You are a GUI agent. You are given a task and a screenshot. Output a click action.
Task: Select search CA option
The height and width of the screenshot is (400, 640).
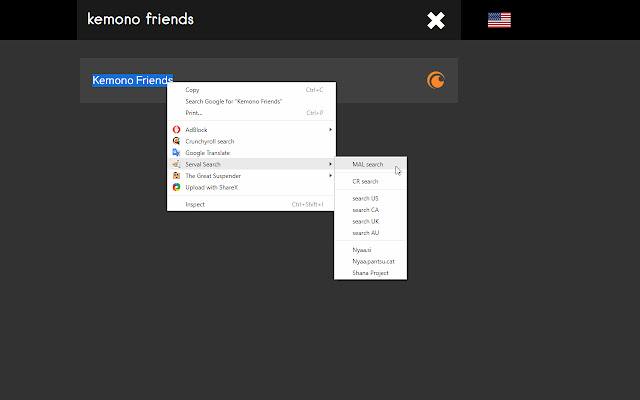tap(371, 210)
